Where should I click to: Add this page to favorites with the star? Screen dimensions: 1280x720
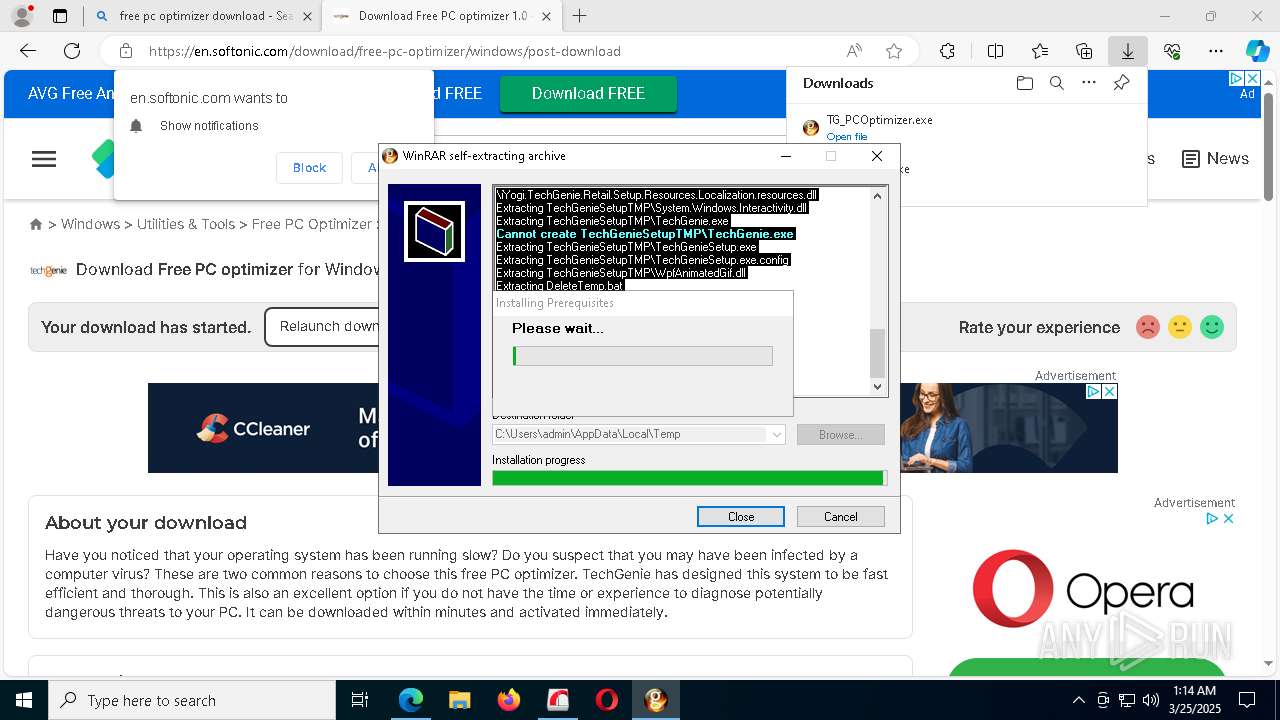click(x=894, y=51)
